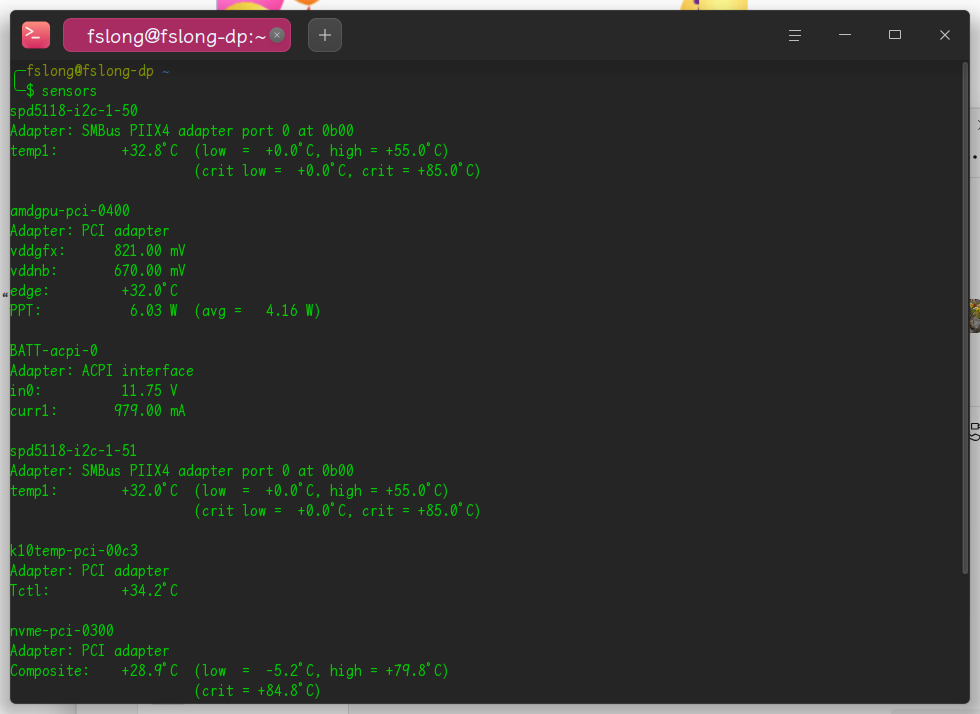Select the fslong@fslong-dp:~ tab
This screenshot has height=714, width=980.
(x=177, y=36)
